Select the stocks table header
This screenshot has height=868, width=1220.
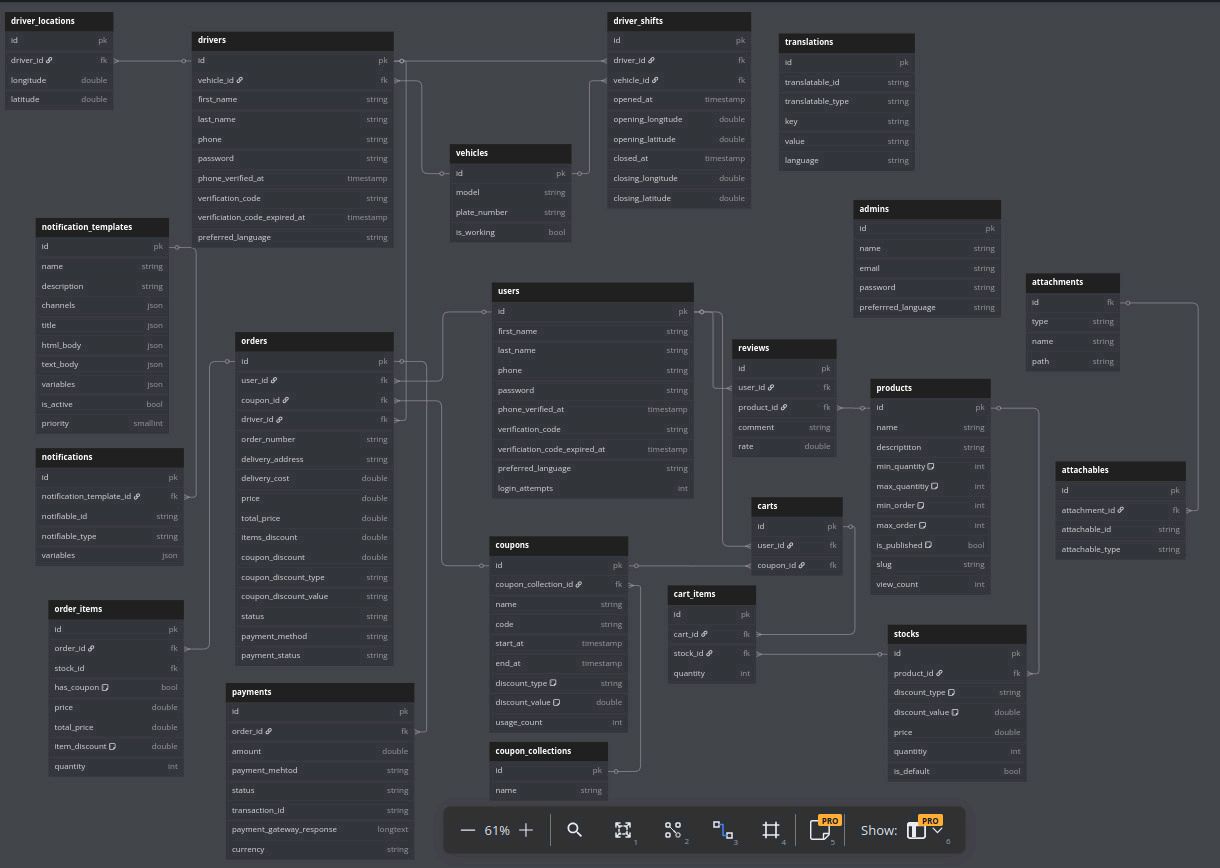pos(957,634)
